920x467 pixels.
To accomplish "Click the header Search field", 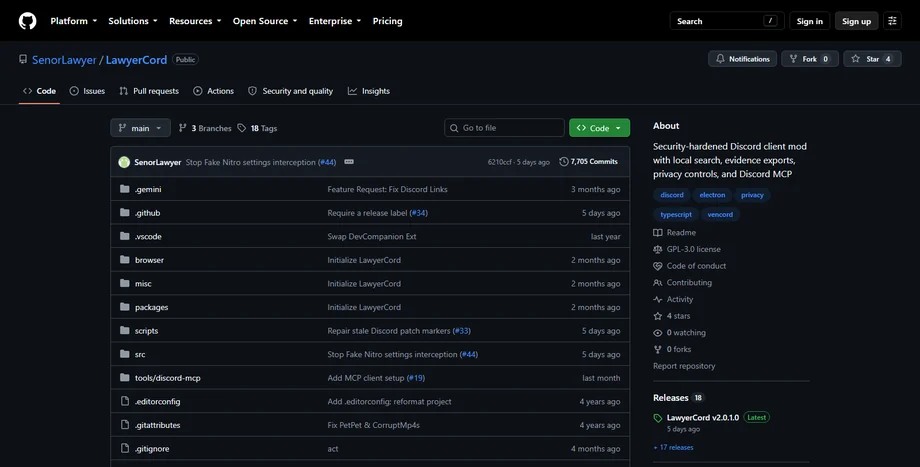I will [727, 21].
